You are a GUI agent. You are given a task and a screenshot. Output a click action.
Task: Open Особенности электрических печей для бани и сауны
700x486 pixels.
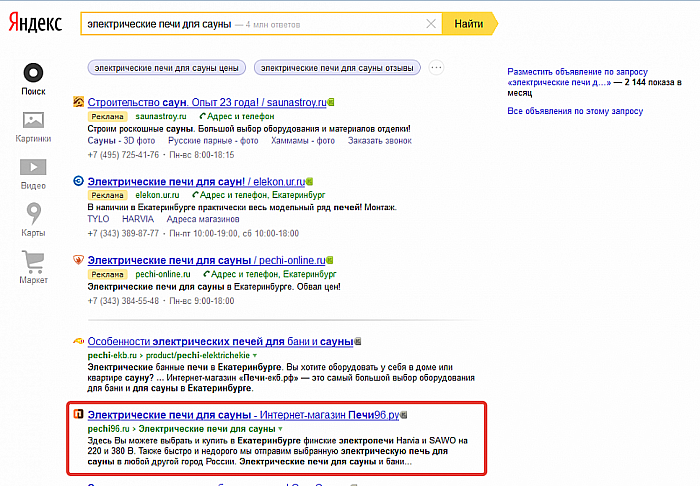pyautogui.click(x=221, y=341)
